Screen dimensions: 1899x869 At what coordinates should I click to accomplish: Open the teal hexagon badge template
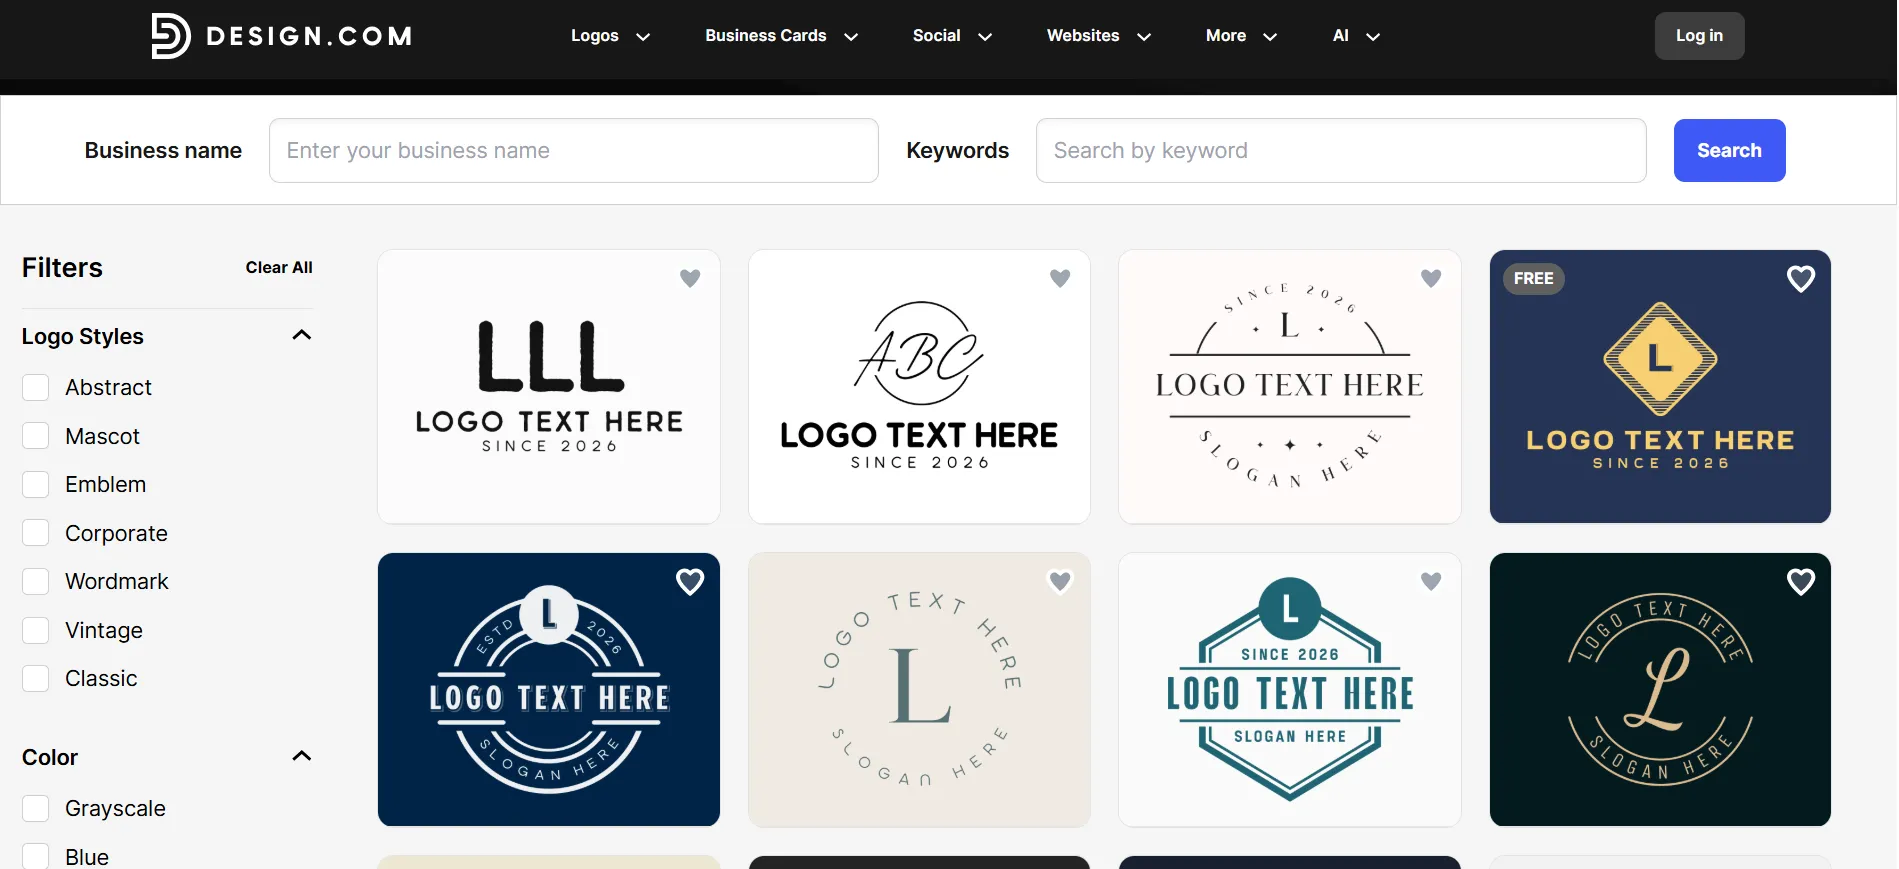(1290, 690)
